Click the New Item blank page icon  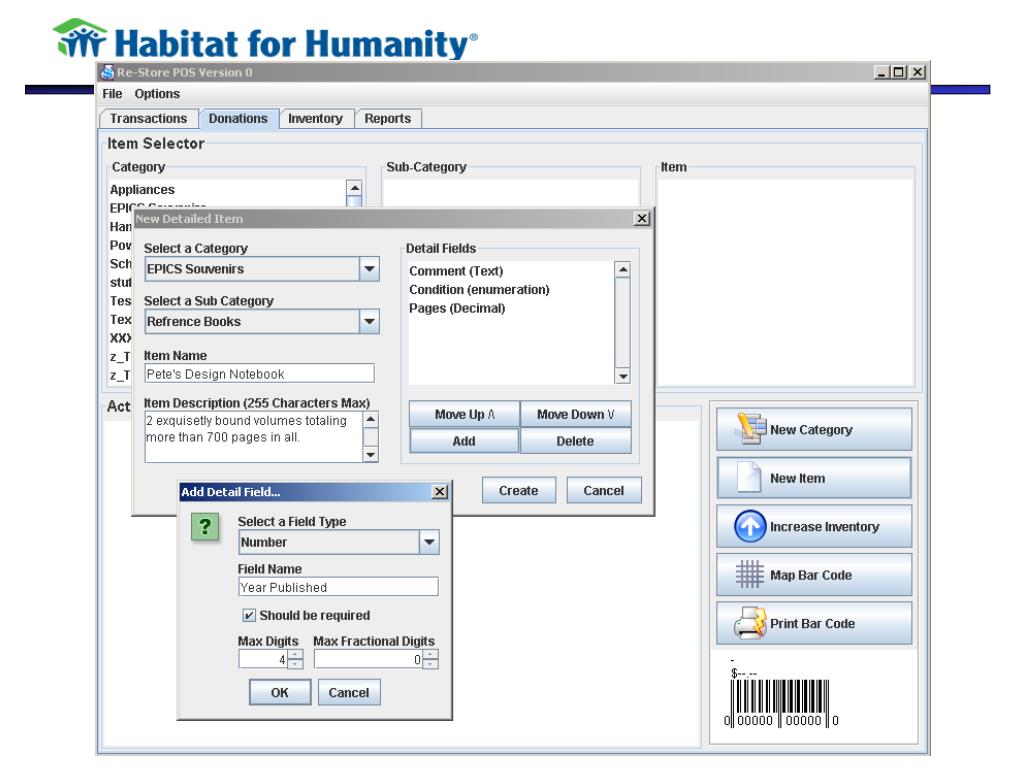tap(748, 477)
